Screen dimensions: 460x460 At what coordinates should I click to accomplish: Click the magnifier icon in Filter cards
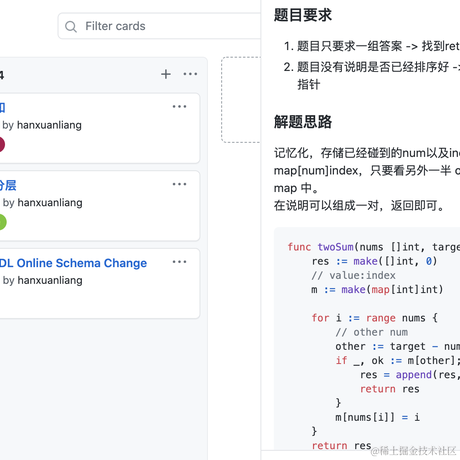[71, 26]
